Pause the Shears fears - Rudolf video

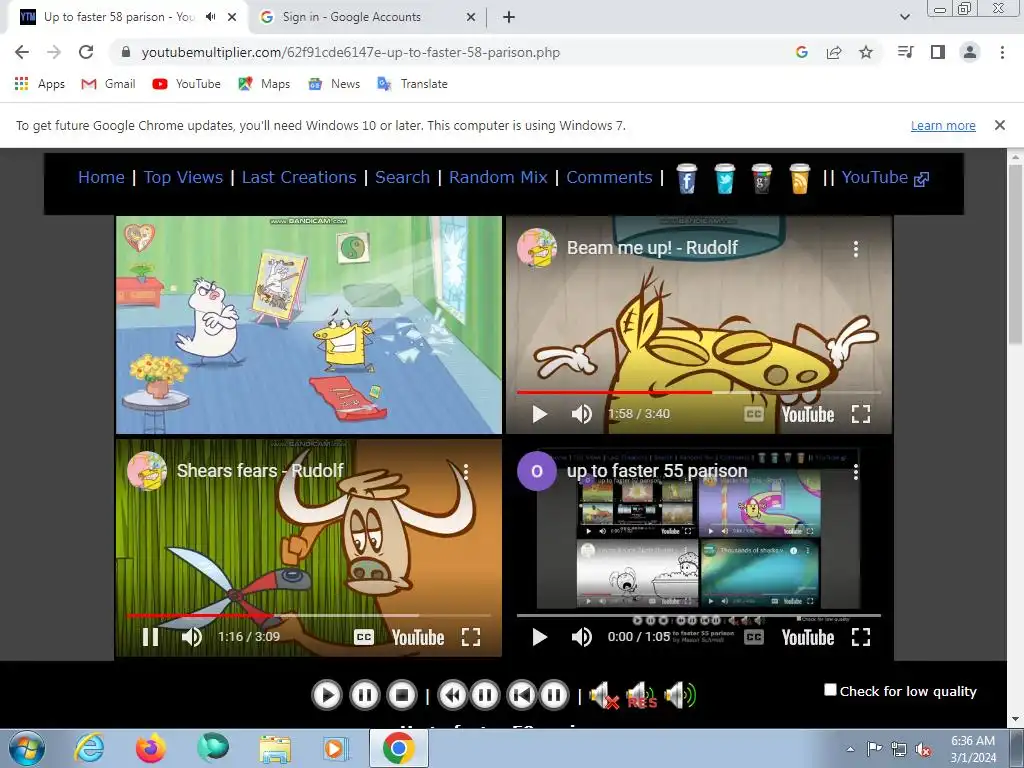tap(150, 637)
